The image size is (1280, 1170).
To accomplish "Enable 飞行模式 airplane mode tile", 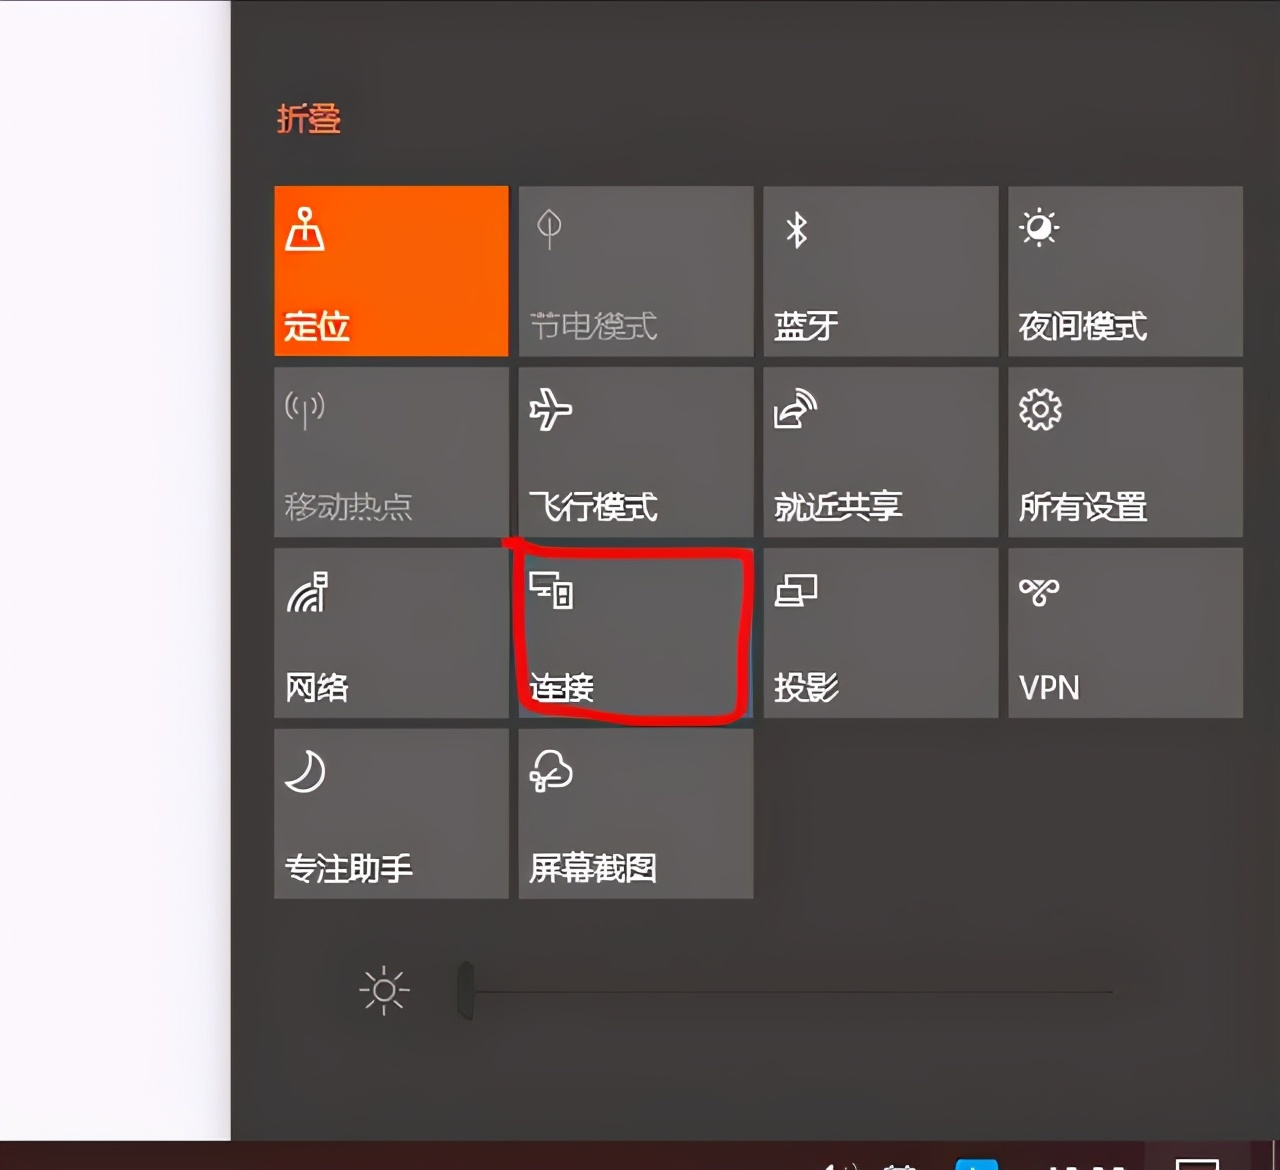I will 635,452.
